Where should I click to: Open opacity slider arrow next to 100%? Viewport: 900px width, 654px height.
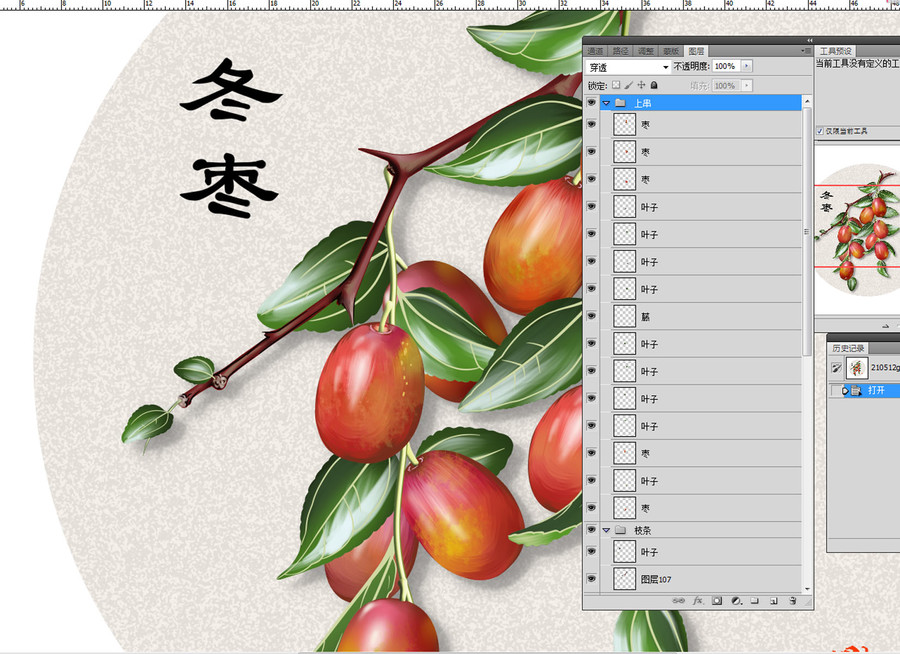[x=746, y=66]
